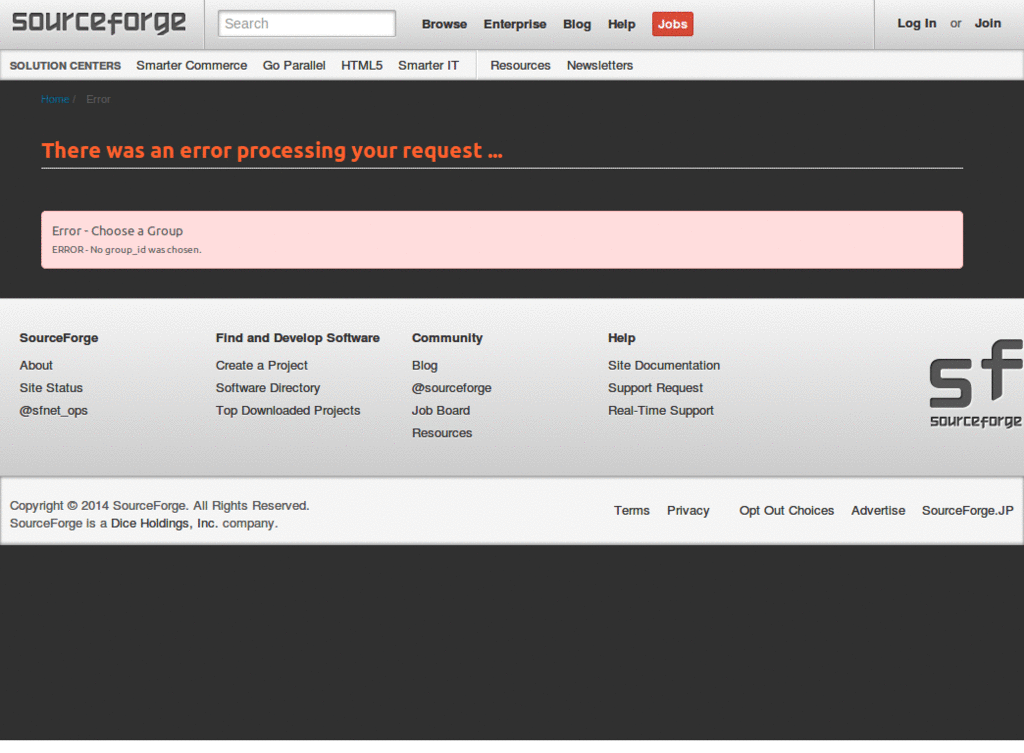1024x753 pixels.
Task: Open Smarter Commerce solution center
Action: pos(191,65)
